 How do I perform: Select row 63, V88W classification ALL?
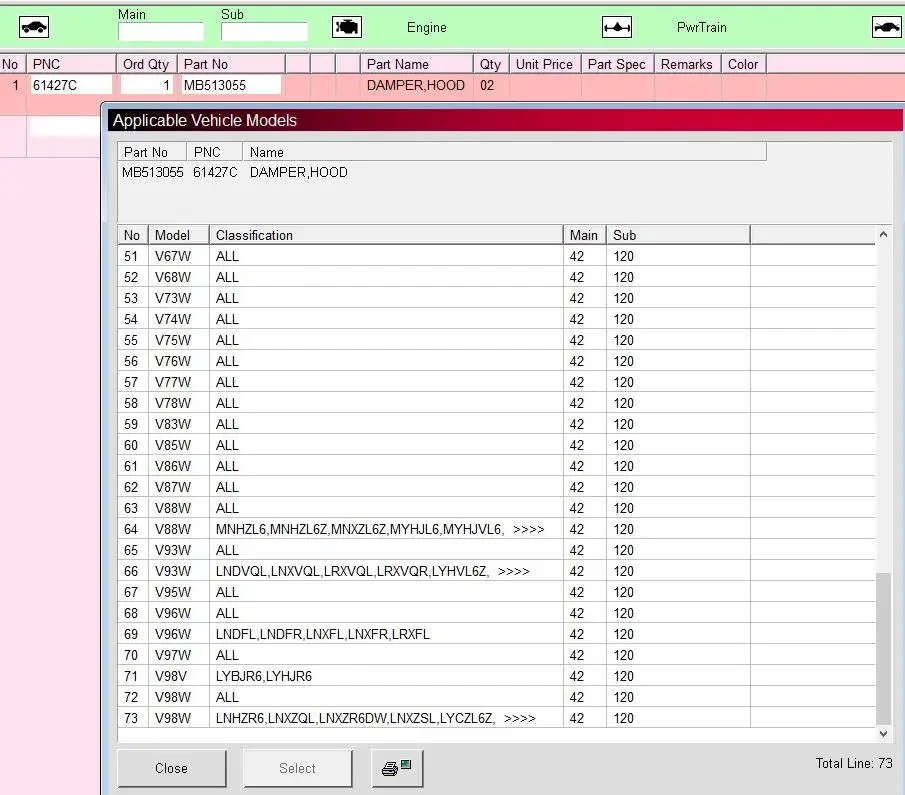[x=496, y=508]
